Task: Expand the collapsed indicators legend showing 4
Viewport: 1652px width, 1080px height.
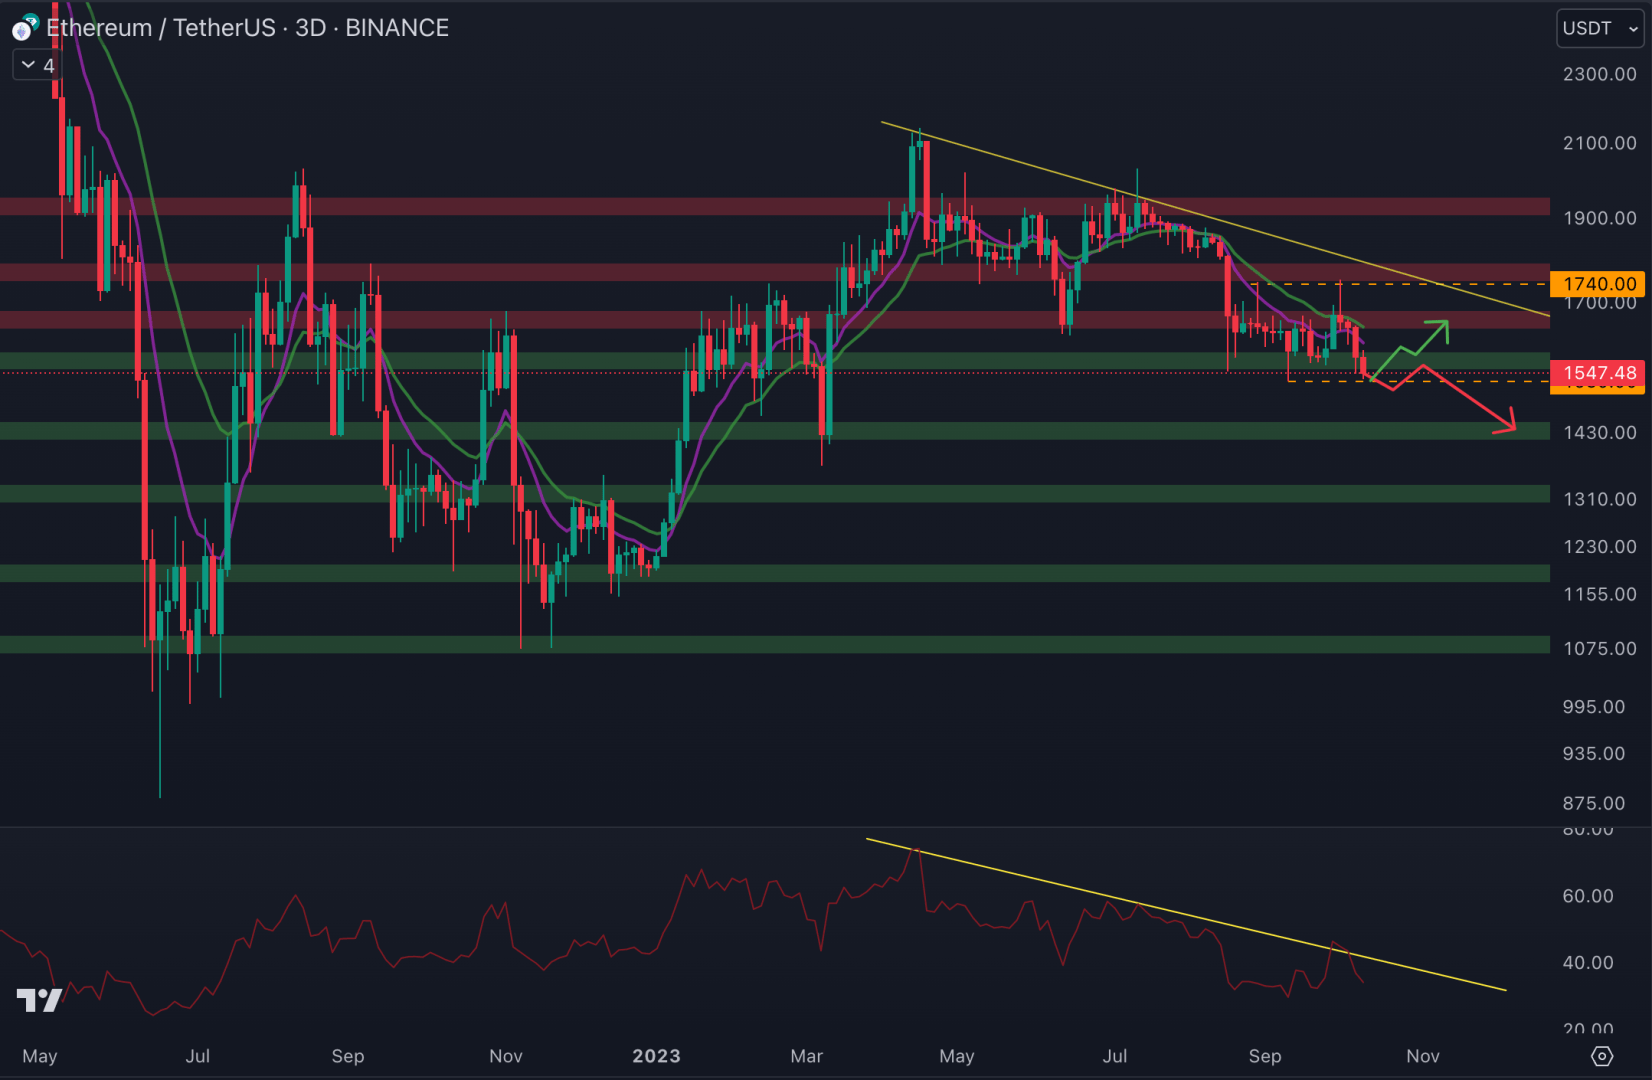Action: coord(37,65)
